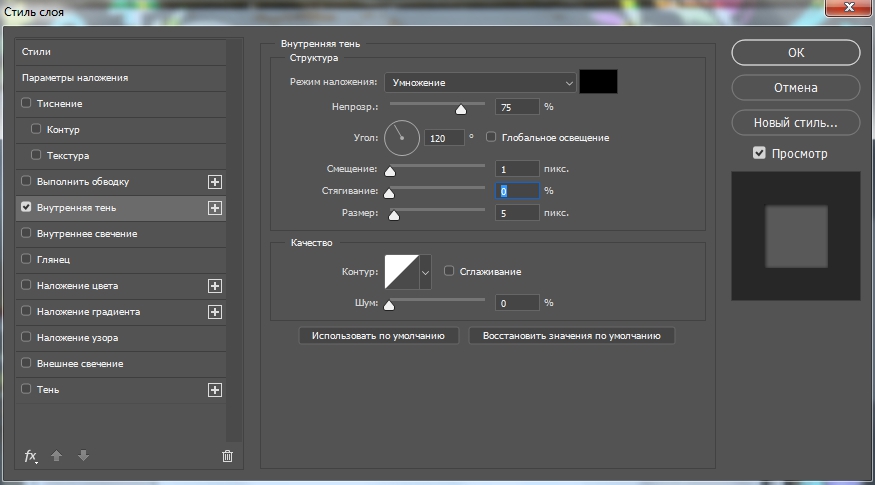The width and height of the screenshot is (875, 485).
Task: Click the effects list scrollbar
Action: [234, 240]
